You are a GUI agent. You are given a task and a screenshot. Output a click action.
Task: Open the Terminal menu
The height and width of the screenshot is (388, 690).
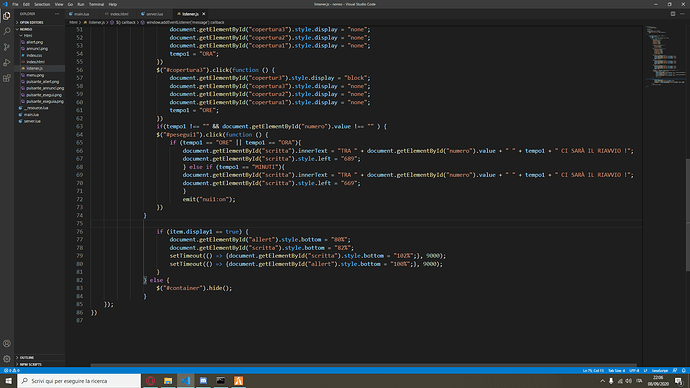(x=96, y=4)
